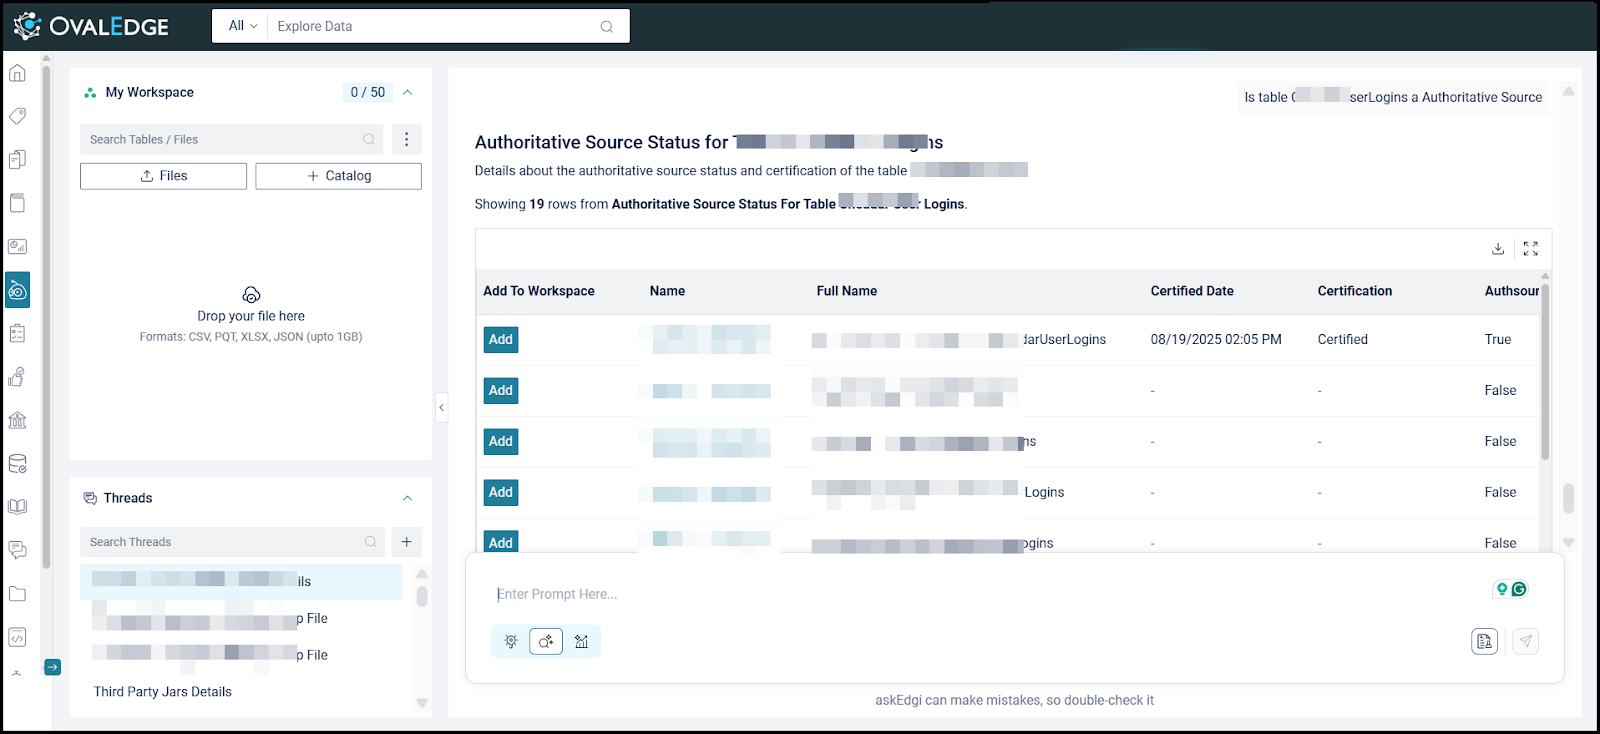Click the Grammarly icon in prompt box
This screenshot has height=734, width=1600.
(1519, 589)
